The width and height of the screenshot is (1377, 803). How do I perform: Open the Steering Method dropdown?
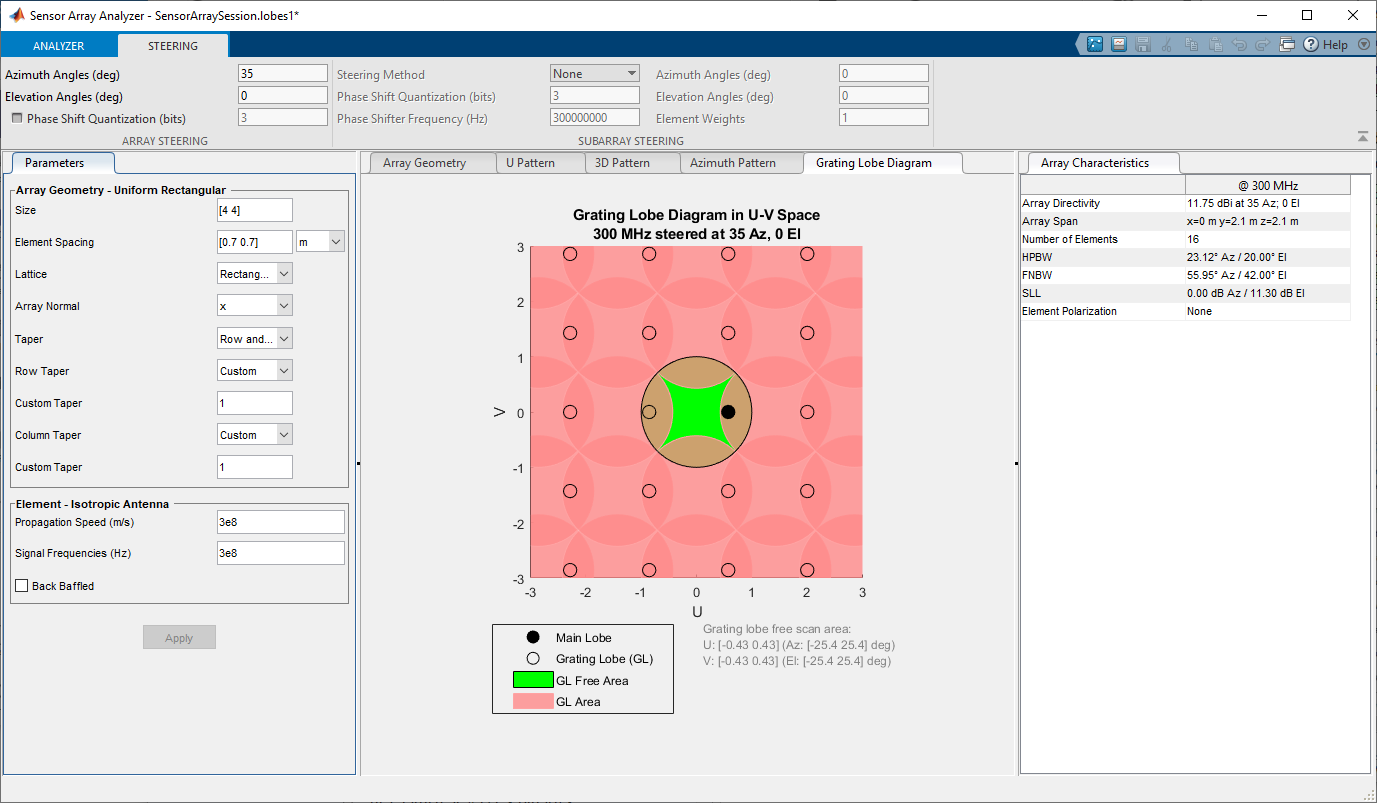[595, 73]
